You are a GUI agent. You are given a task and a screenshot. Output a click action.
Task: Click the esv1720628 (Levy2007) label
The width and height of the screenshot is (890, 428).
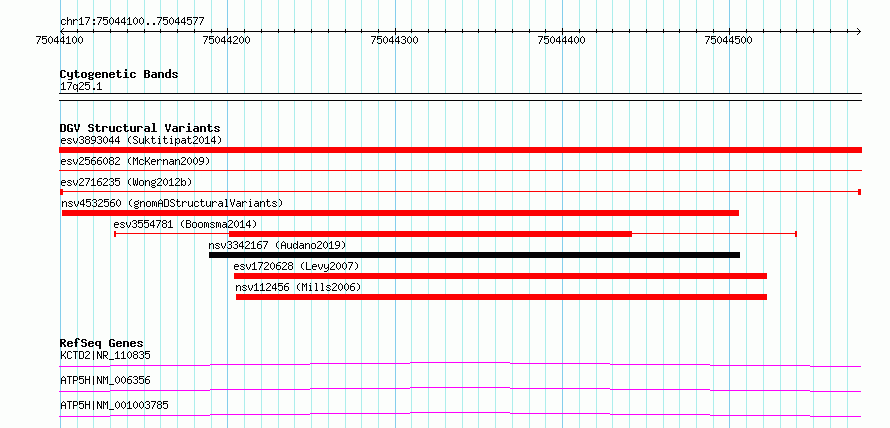click(x=296, y=266)
